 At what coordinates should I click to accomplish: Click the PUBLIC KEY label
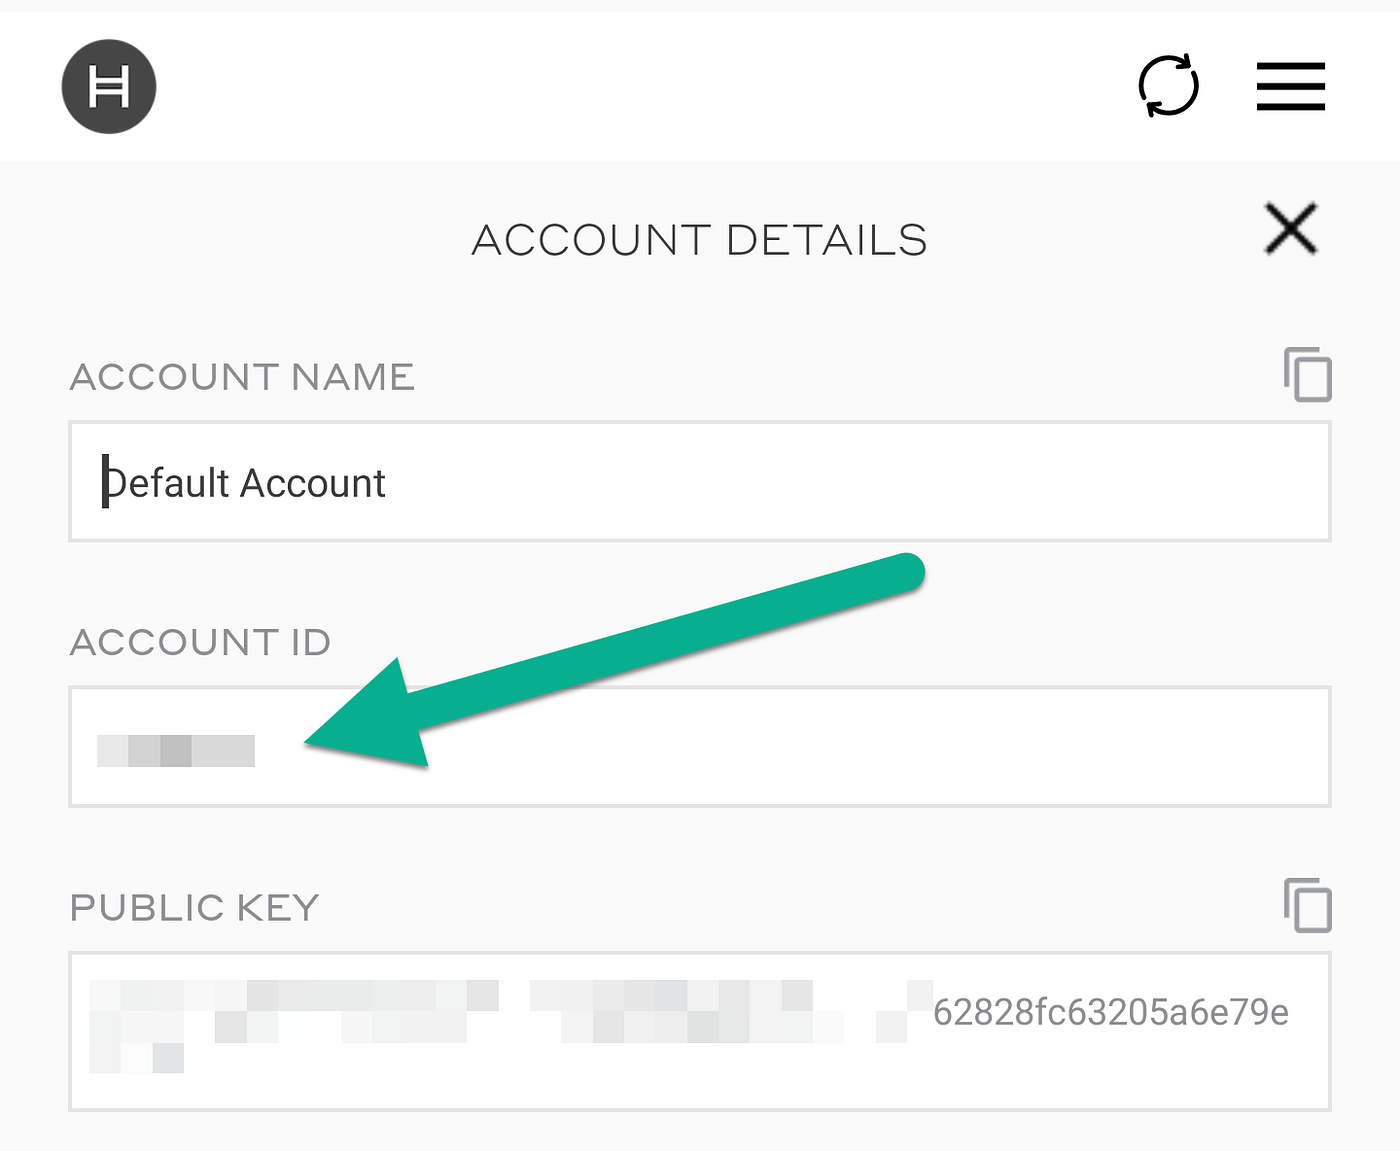[x=193, y=907]
